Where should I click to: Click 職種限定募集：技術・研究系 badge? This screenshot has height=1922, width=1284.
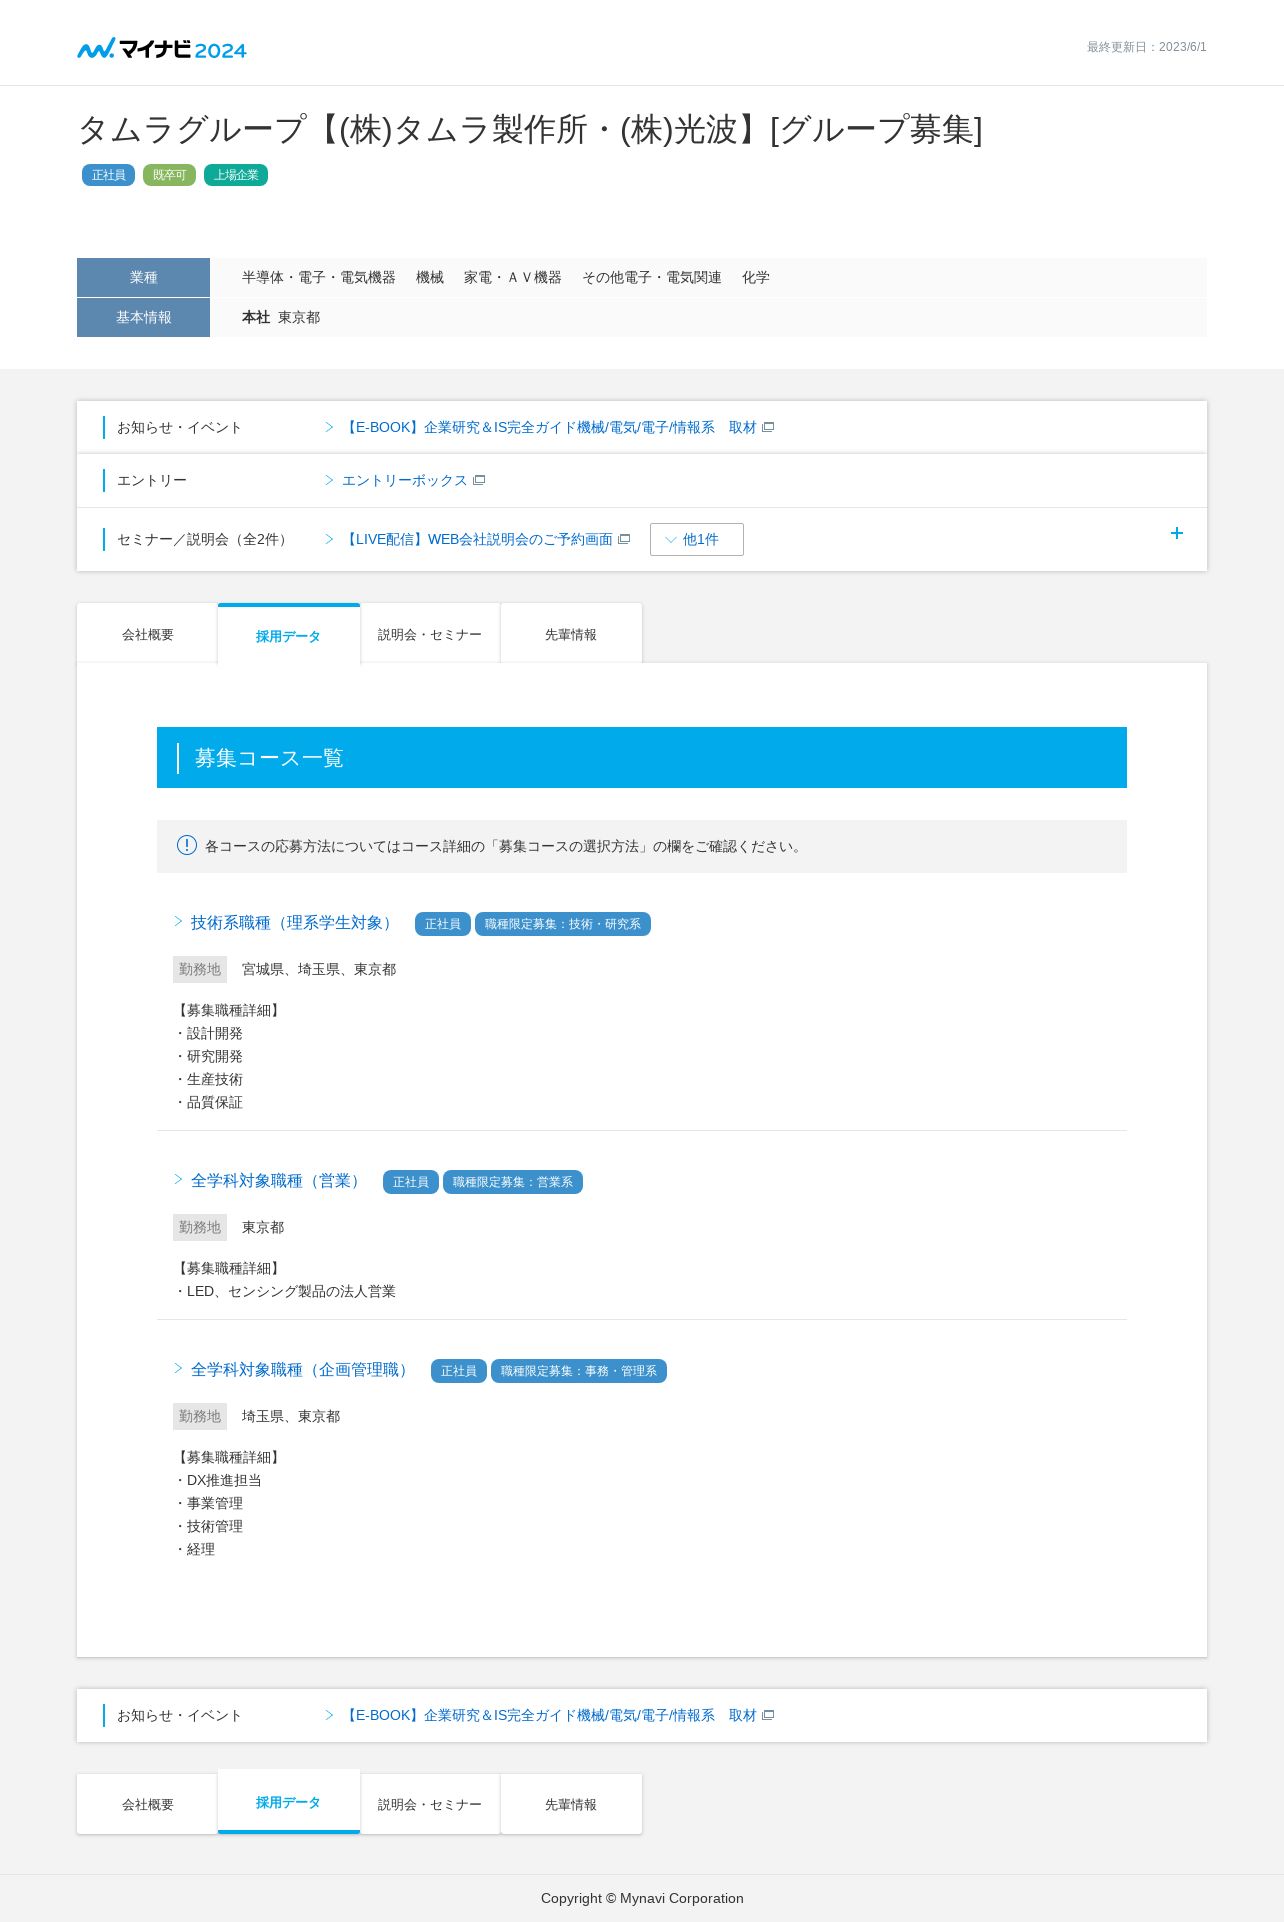click(563, 924)
